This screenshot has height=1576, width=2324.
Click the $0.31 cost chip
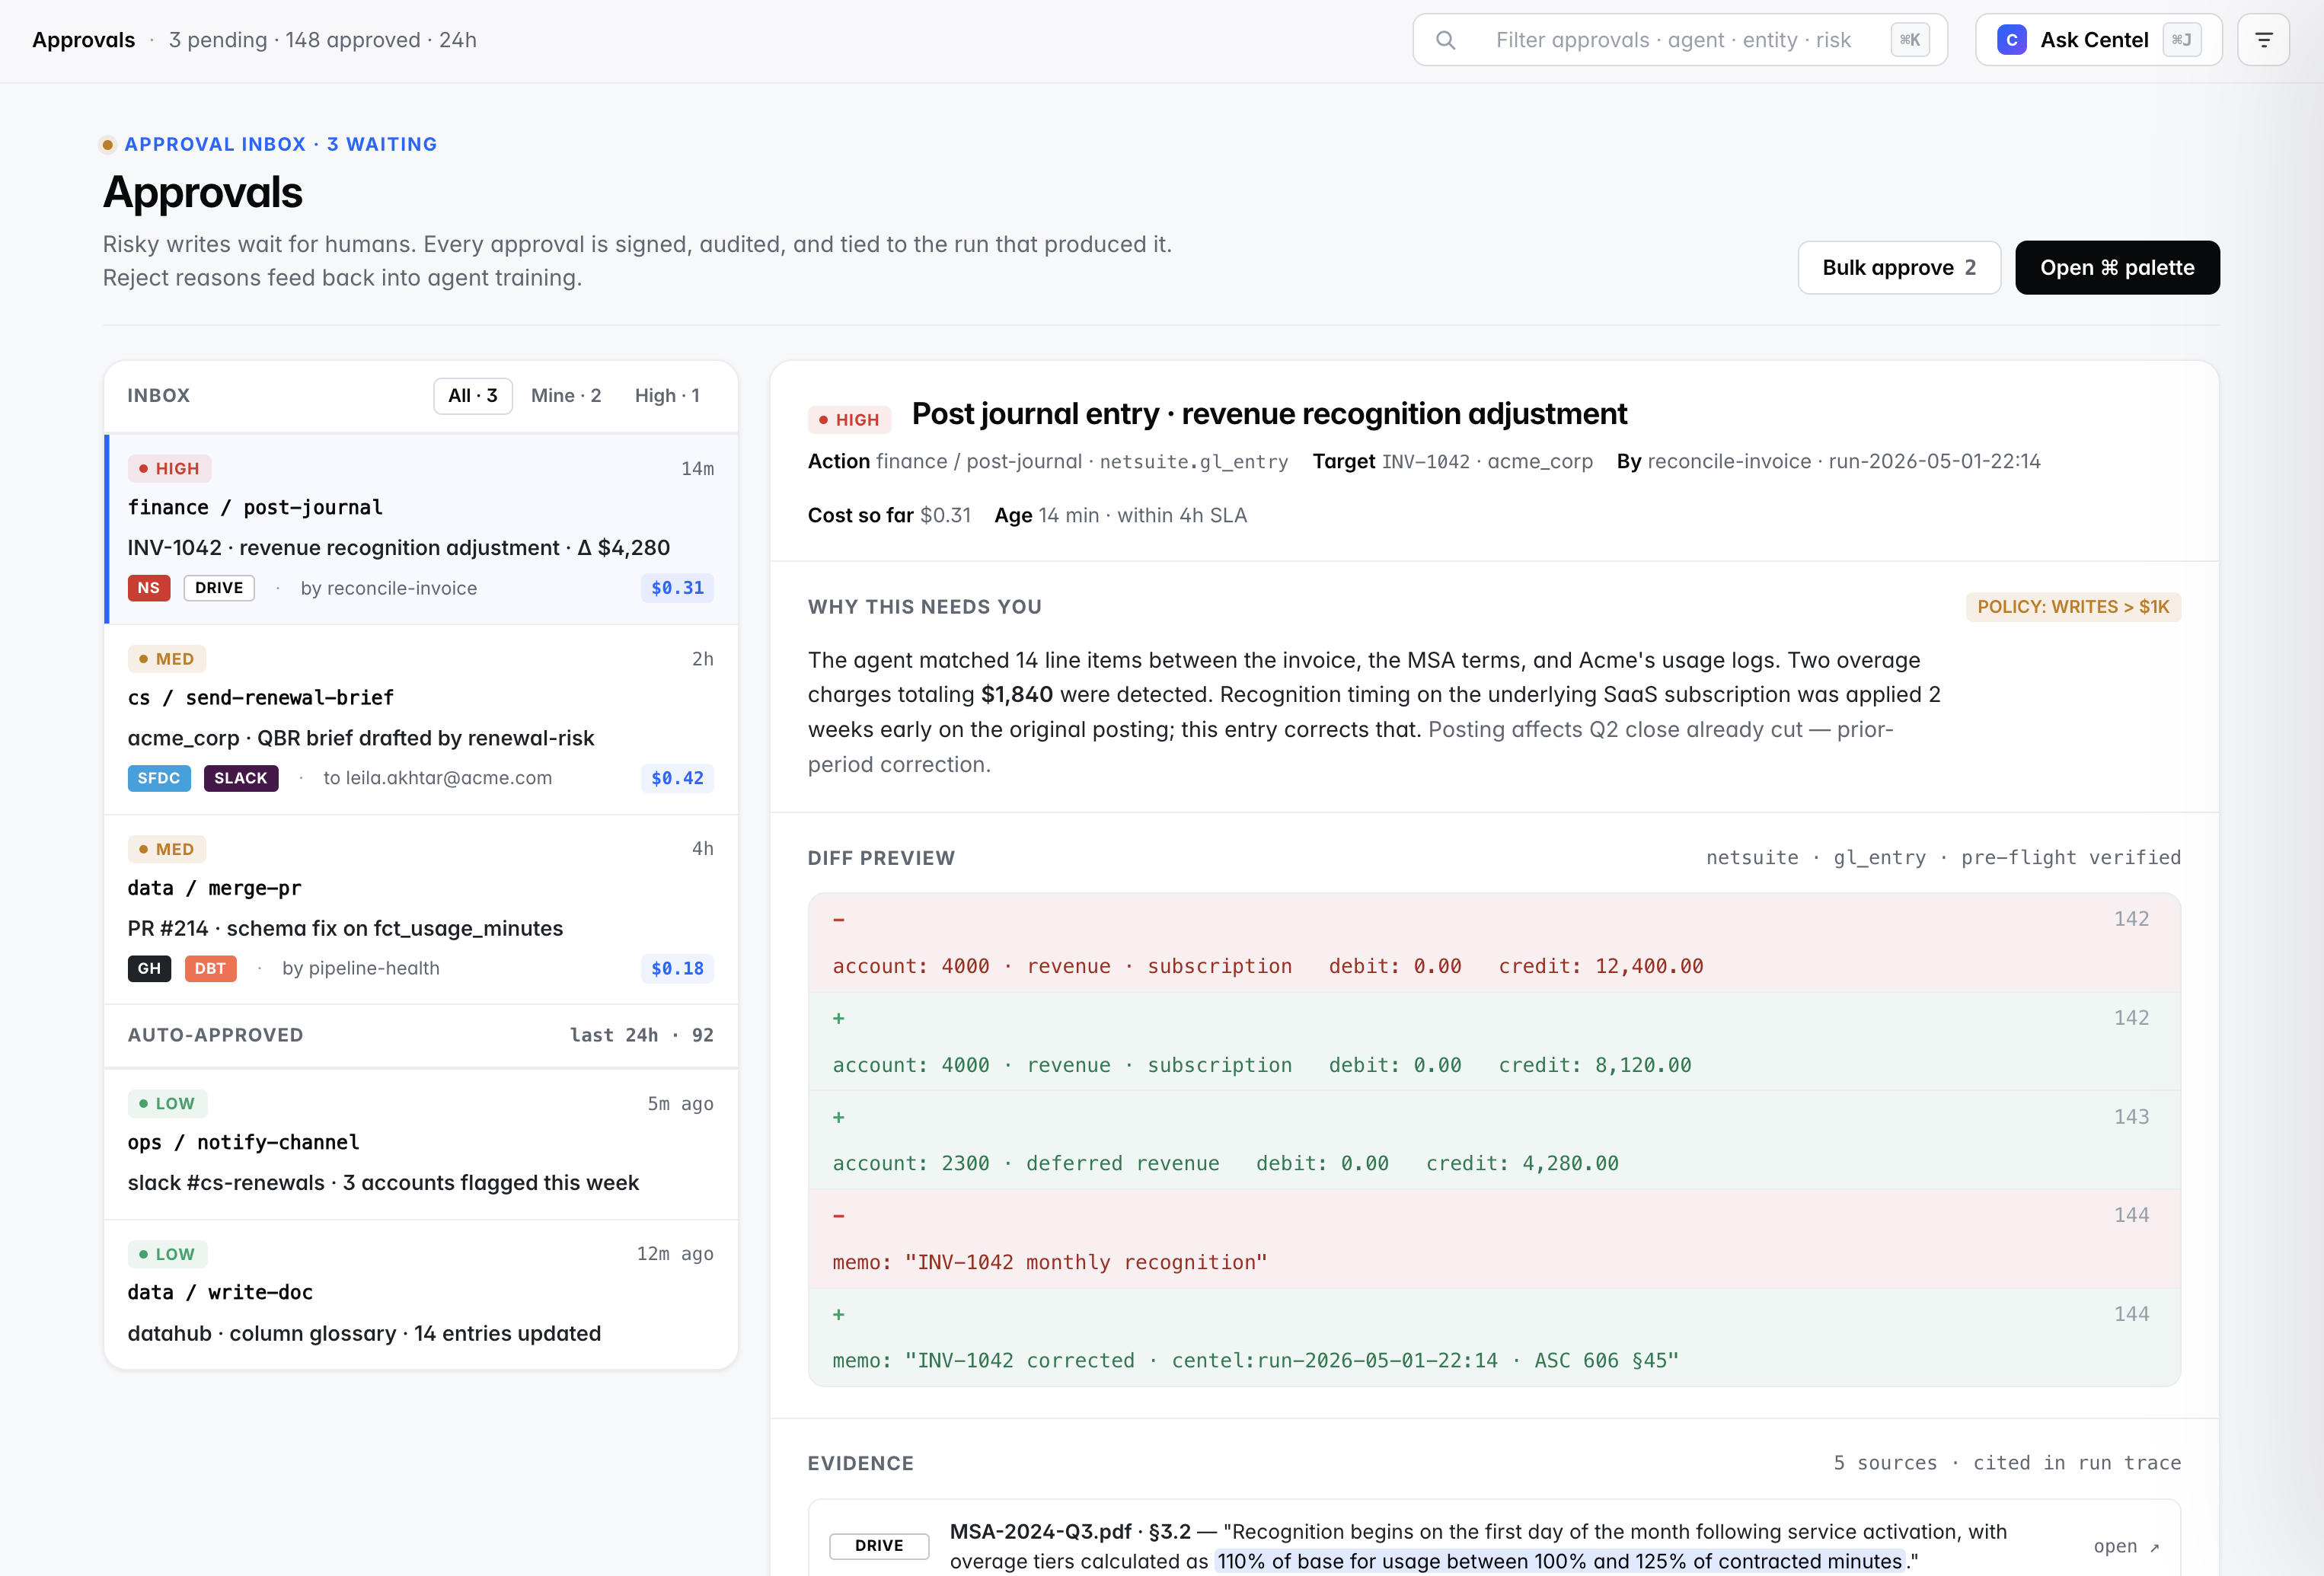pyautogui.click(x=677, y=588)
